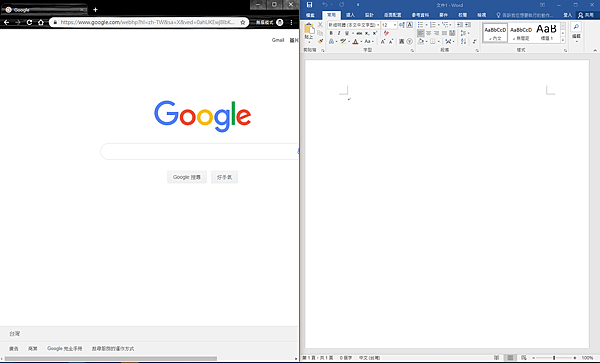
Task: Switch to the Design tab in Word
Action: click(369, 15)
